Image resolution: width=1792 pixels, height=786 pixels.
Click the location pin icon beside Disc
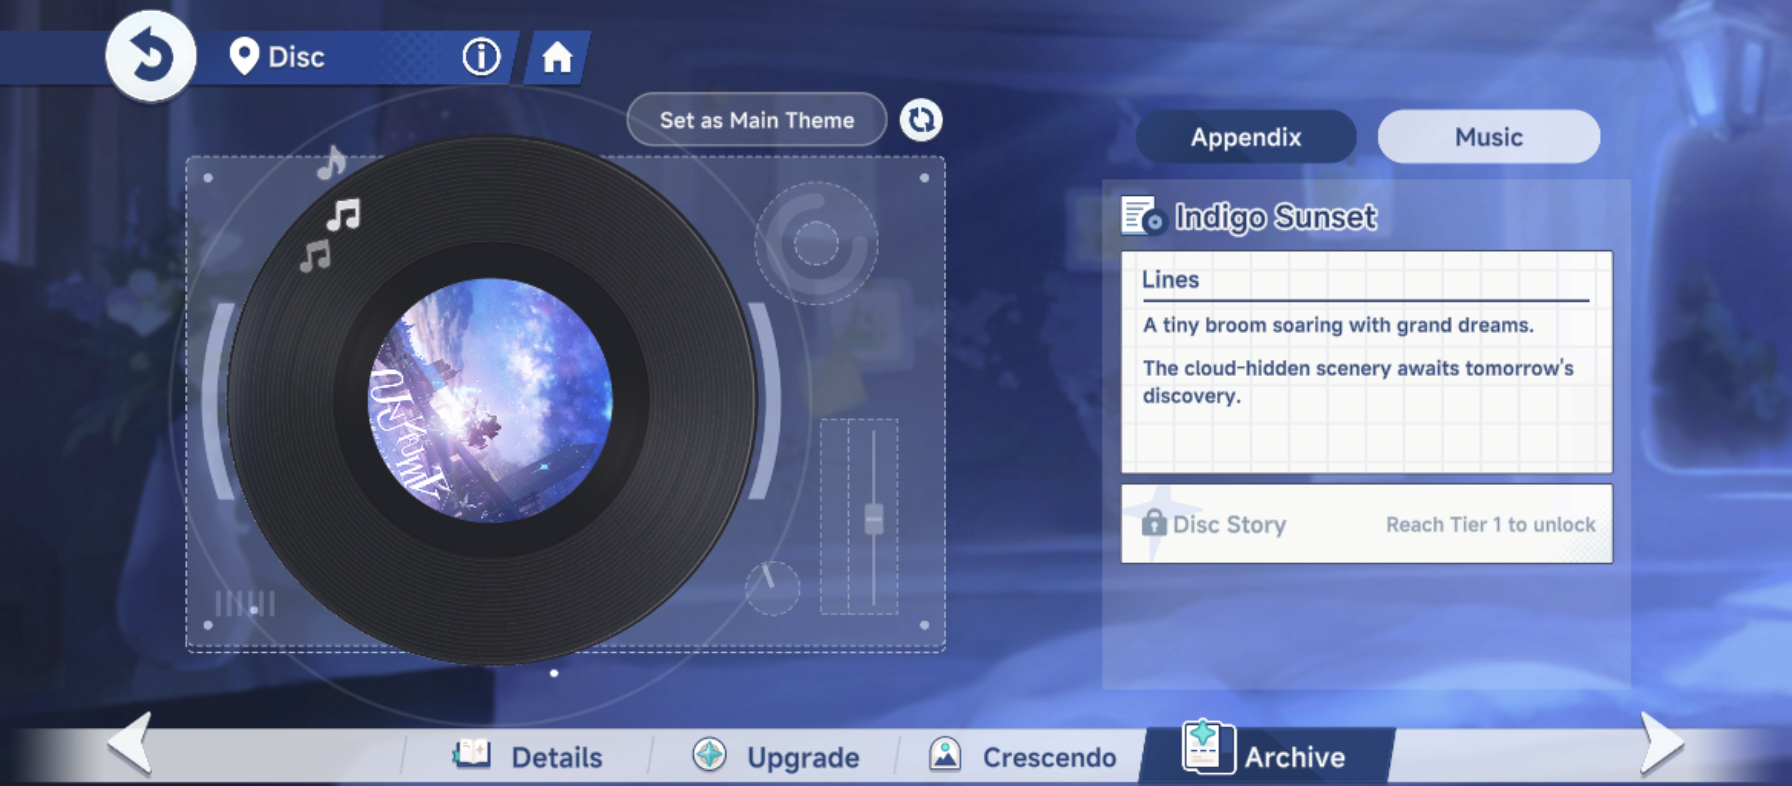tap(244, 57)
